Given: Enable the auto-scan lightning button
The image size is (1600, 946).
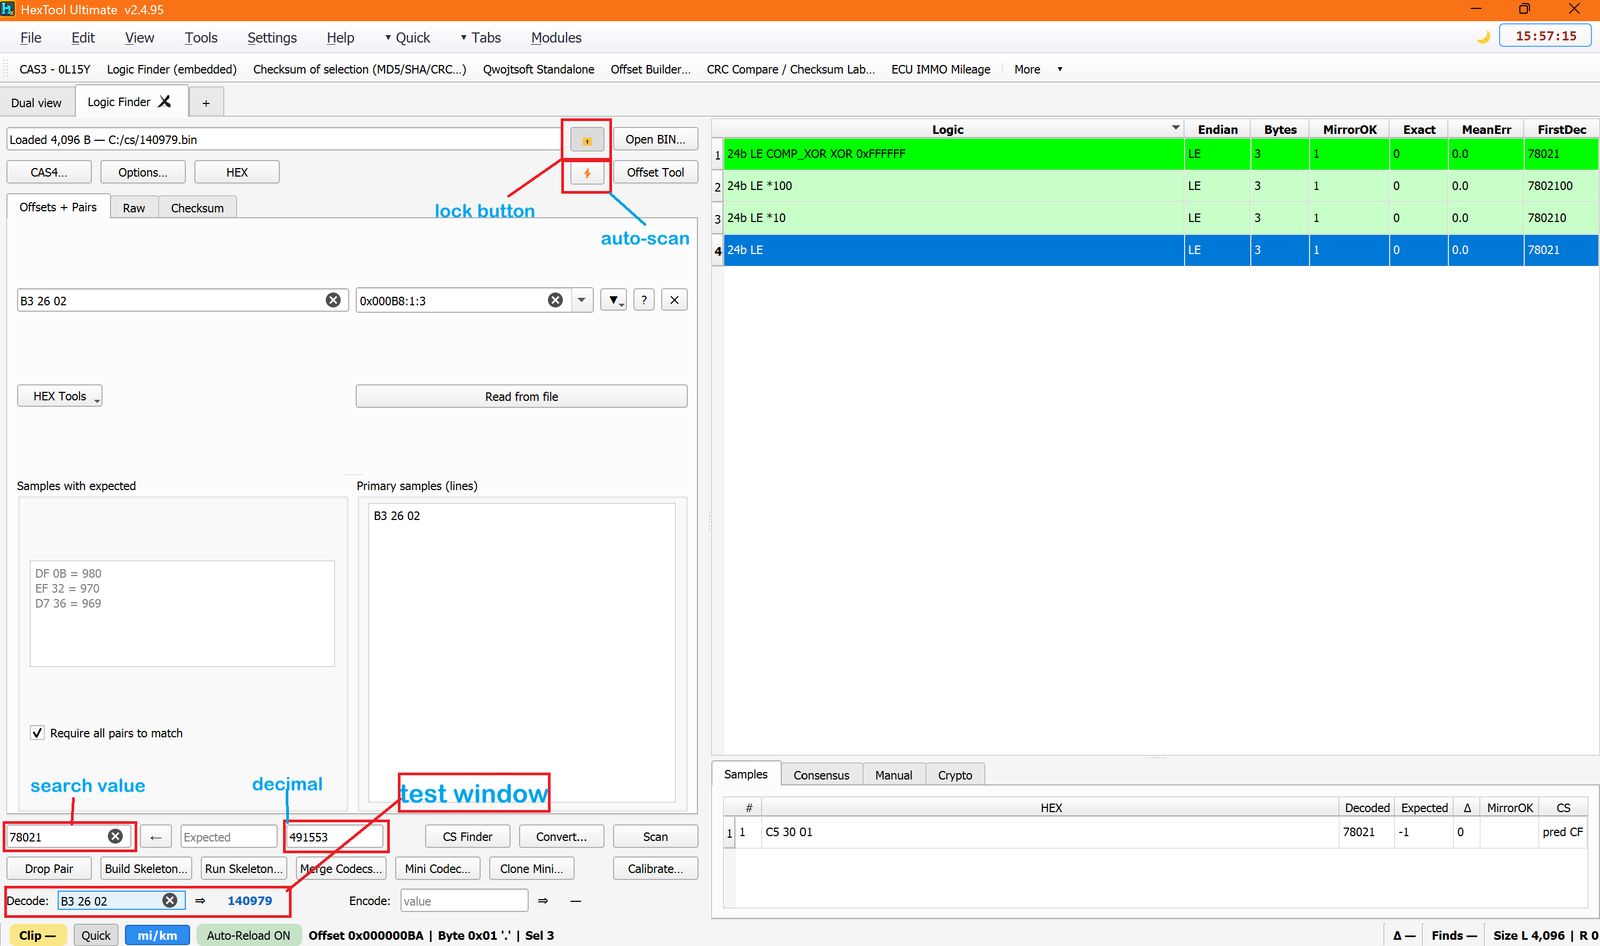Looking at the screenshot, I should [x=587, y=173].
